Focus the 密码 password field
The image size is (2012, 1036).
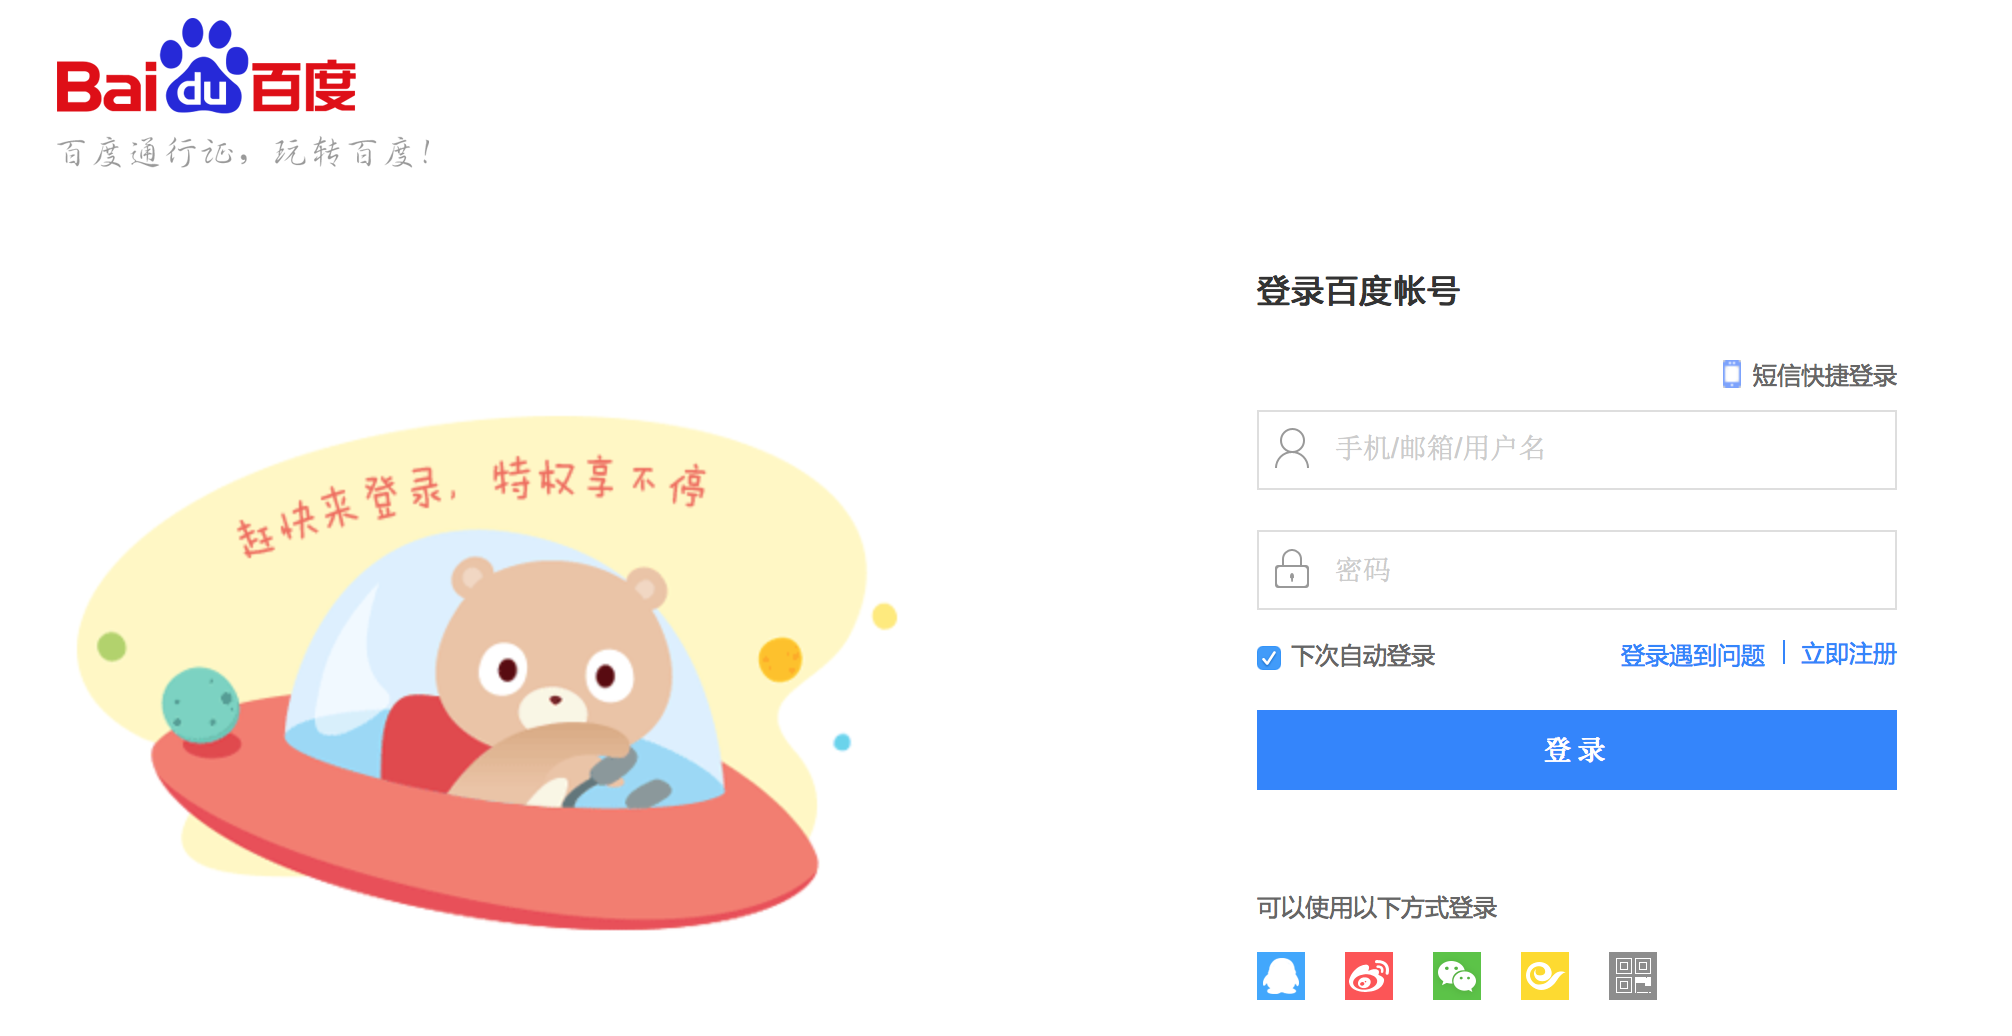1577,570
